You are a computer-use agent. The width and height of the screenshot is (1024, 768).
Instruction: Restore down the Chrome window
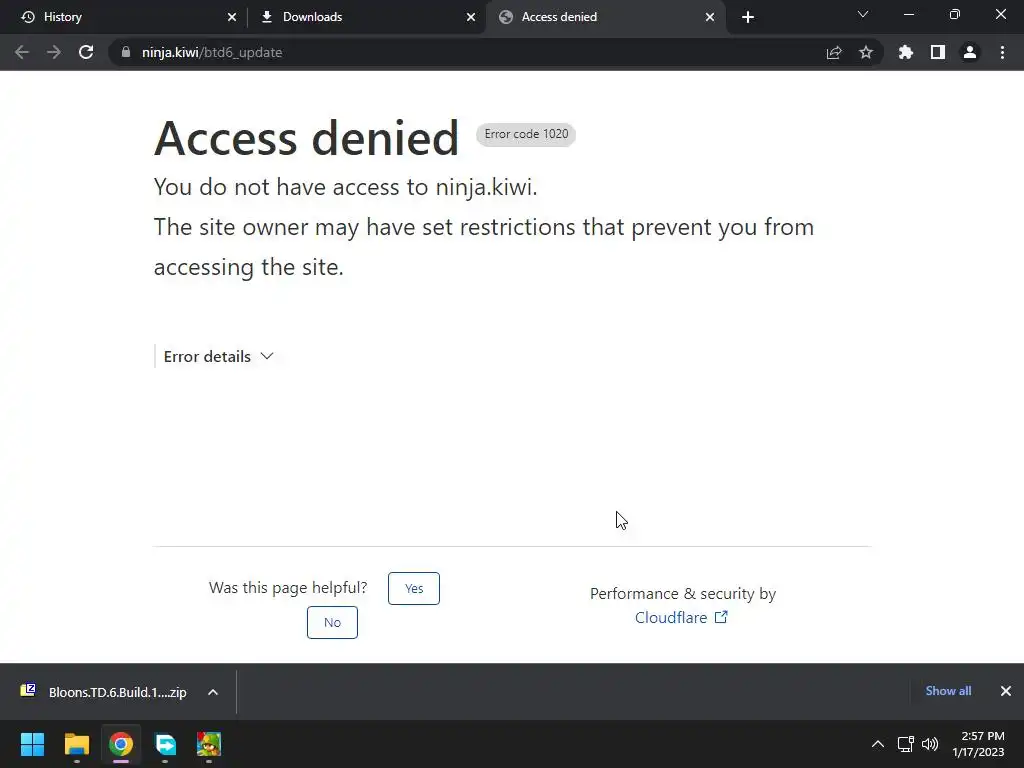point(955,14)
